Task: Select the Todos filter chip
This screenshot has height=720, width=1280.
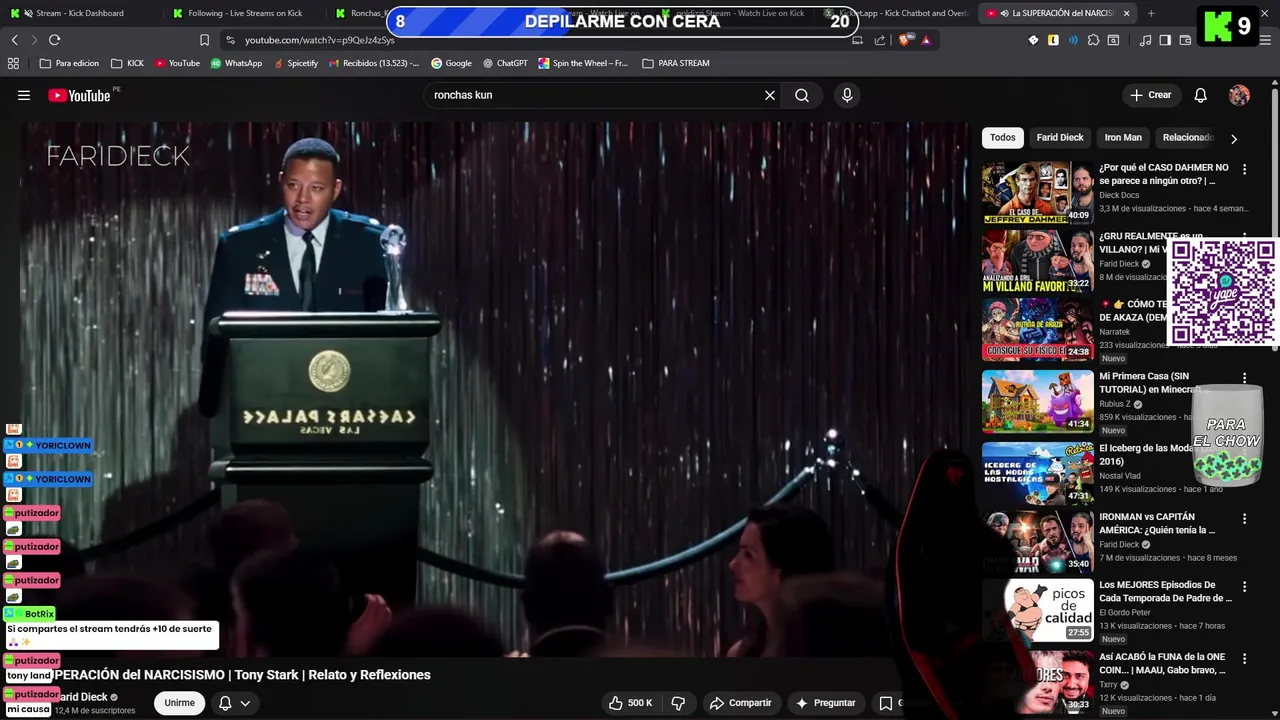Action: coord(1003,138)
